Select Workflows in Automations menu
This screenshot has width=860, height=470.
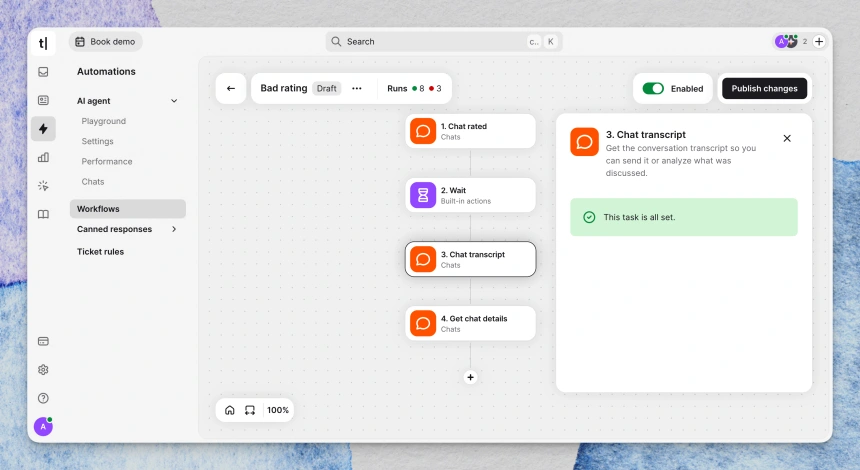tap(128, 209)
